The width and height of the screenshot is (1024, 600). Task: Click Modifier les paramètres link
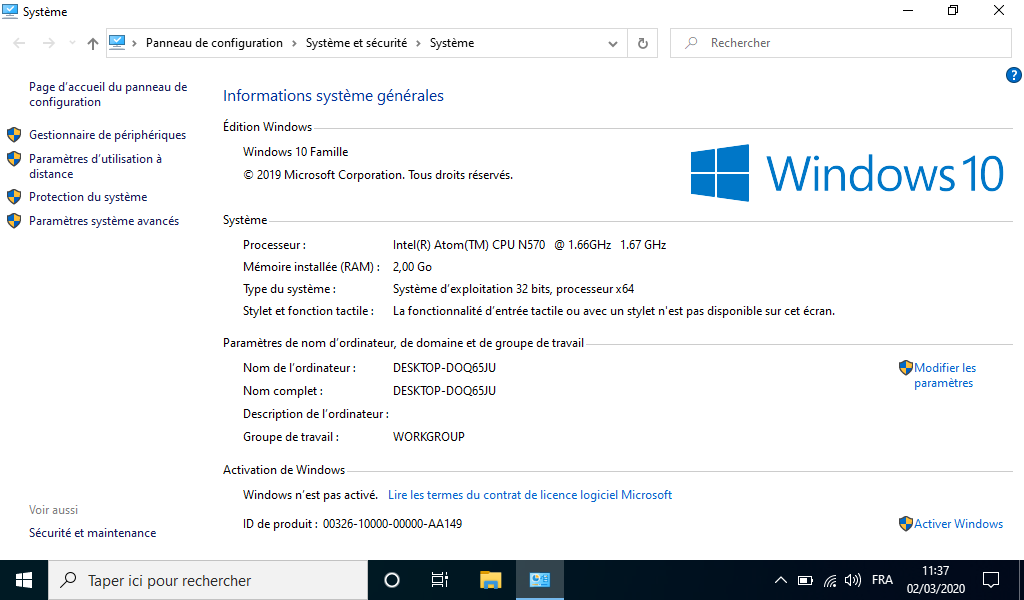[x=945, y=375]
